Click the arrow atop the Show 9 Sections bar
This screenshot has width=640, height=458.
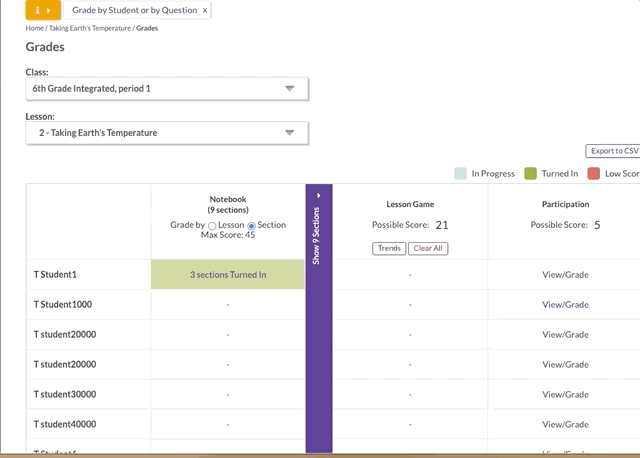[x=319, y=195]
